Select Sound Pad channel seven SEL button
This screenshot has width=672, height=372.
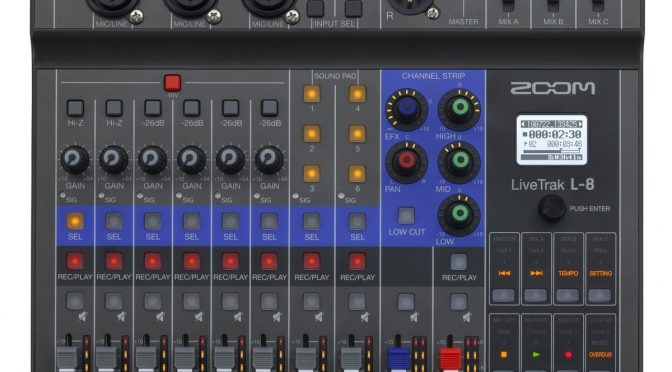(x=312, y=221)
